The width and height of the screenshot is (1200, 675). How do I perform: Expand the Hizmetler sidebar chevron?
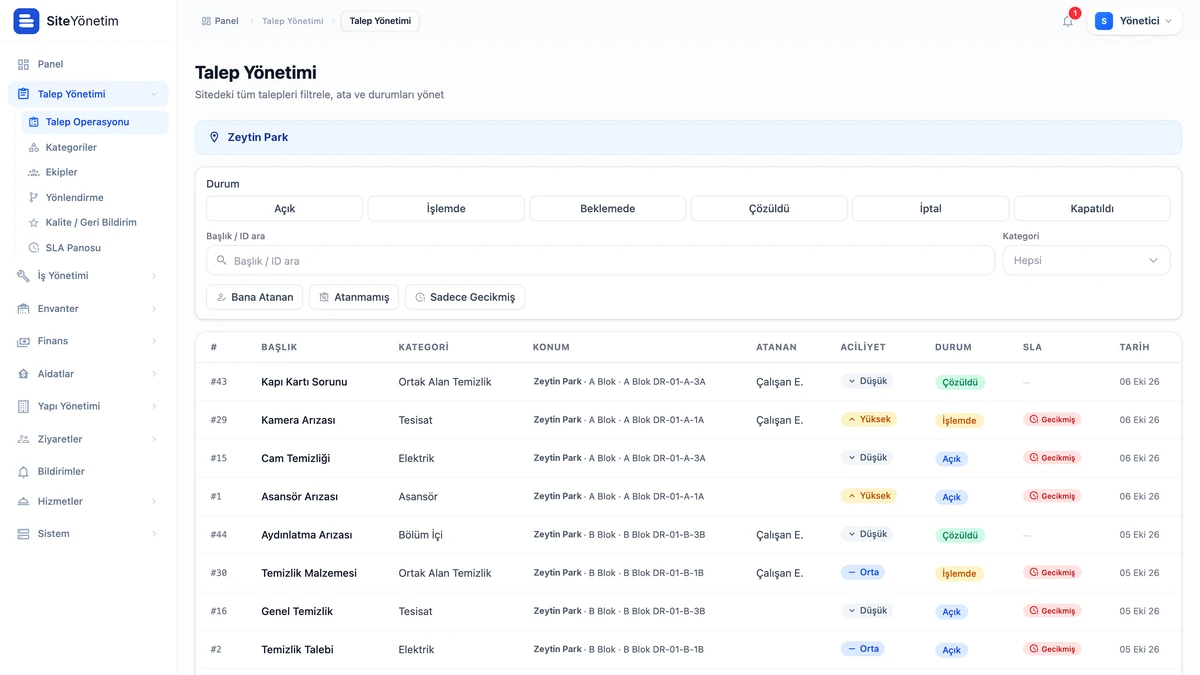coord(154,501)
